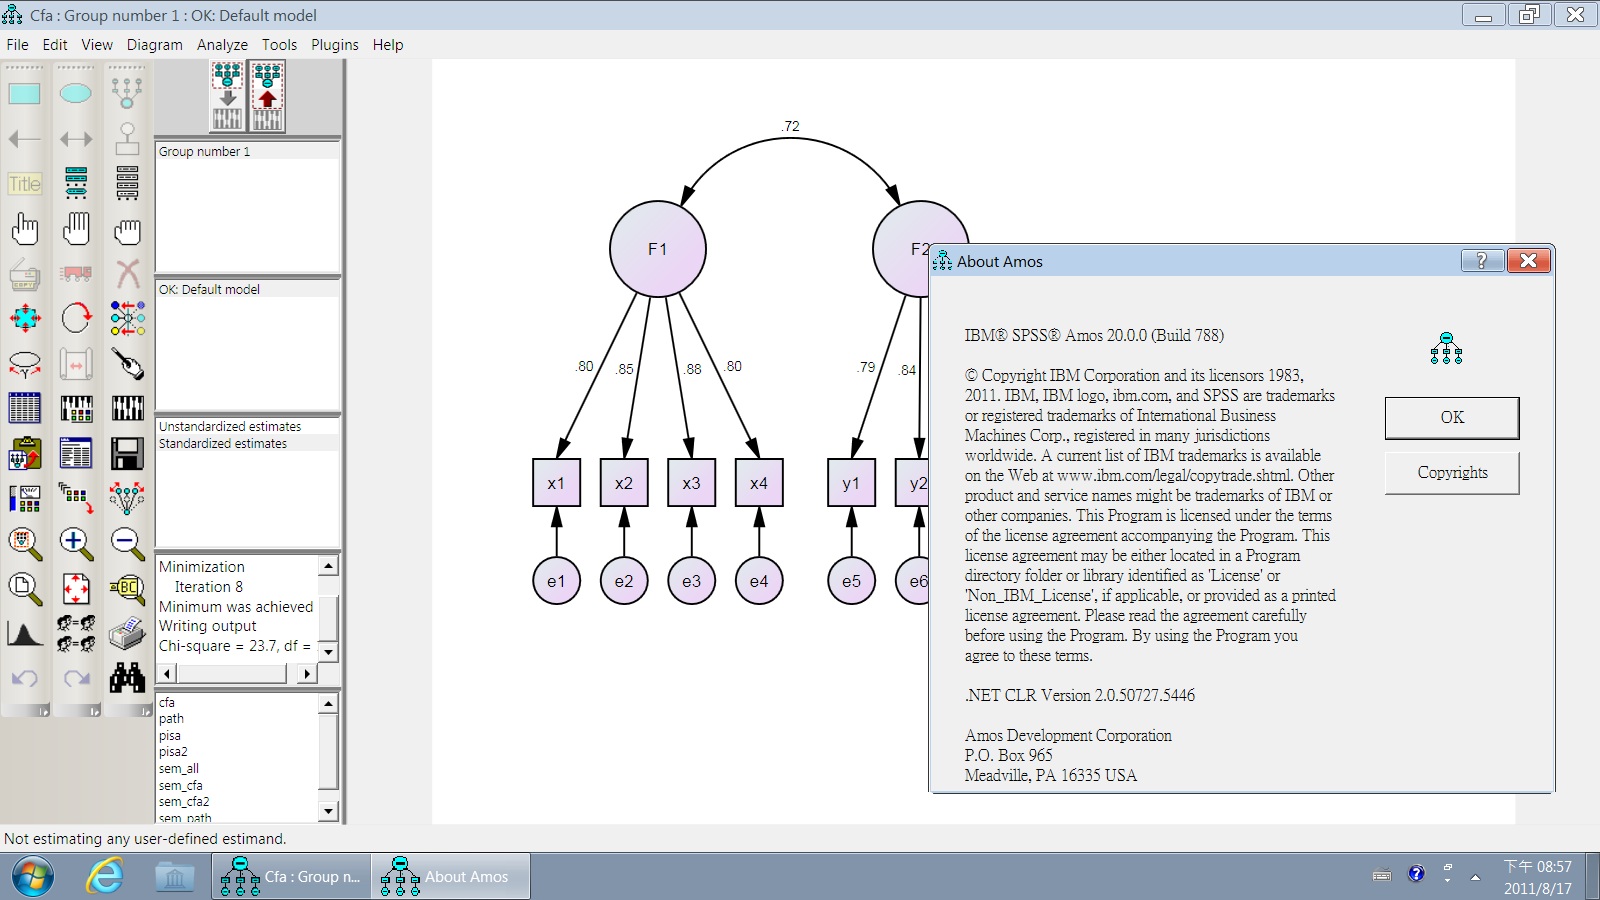The height and width of the screenshot is (900, 1600).
Task: Click the Select all objects hand tool
Action: point(76,229)
